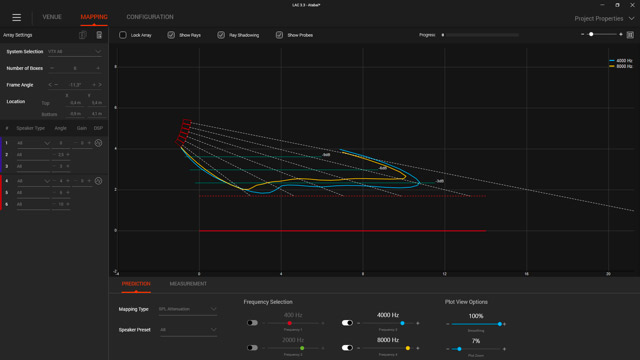Enable the 400 Hz frequency toggle
Image resolution: width=640 pixels, height=360 pixels.
(x=252, y=323)
